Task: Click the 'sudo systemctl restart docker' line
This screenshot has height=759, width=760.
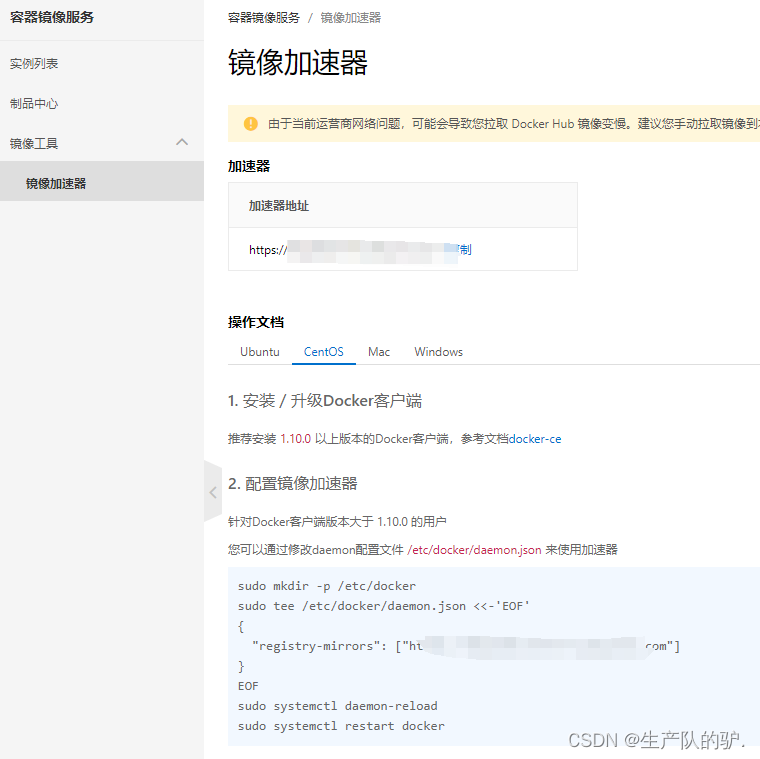Action: click(341, 726)
